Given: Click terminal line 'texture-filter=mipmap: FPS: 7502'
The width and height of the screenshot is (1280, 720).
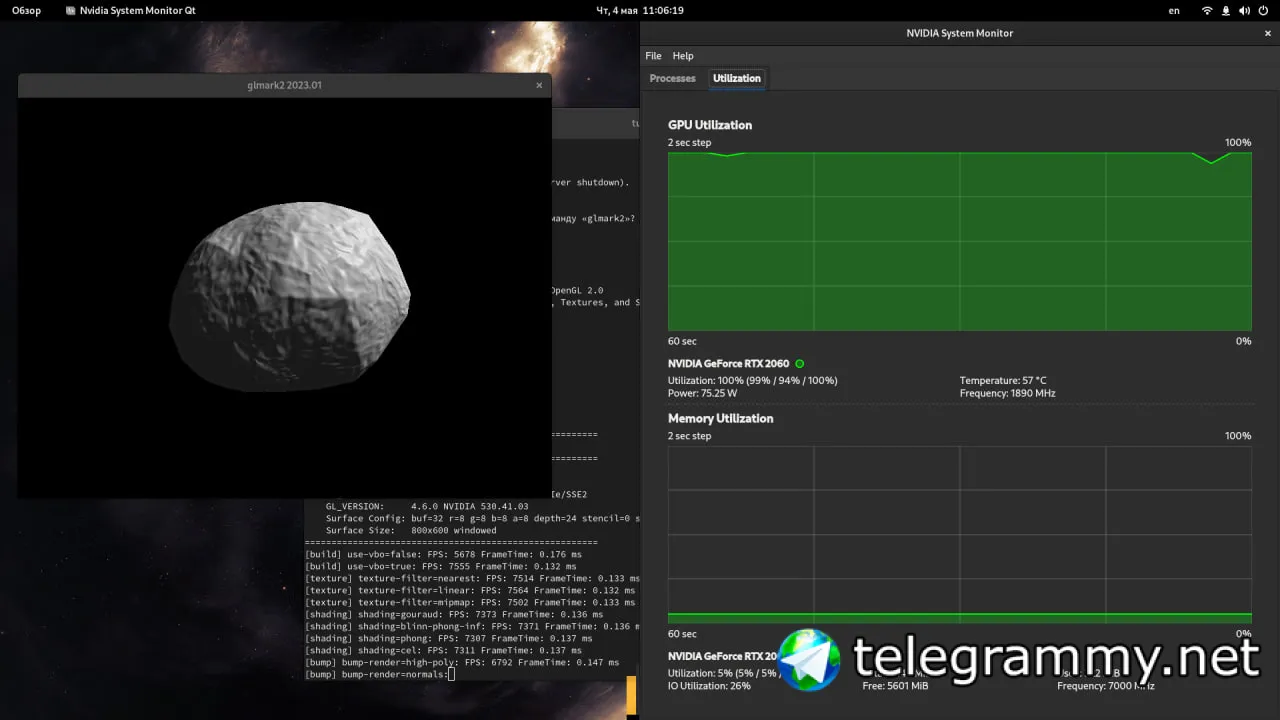Looking at the screenshot, I should [x=470, y=602].
